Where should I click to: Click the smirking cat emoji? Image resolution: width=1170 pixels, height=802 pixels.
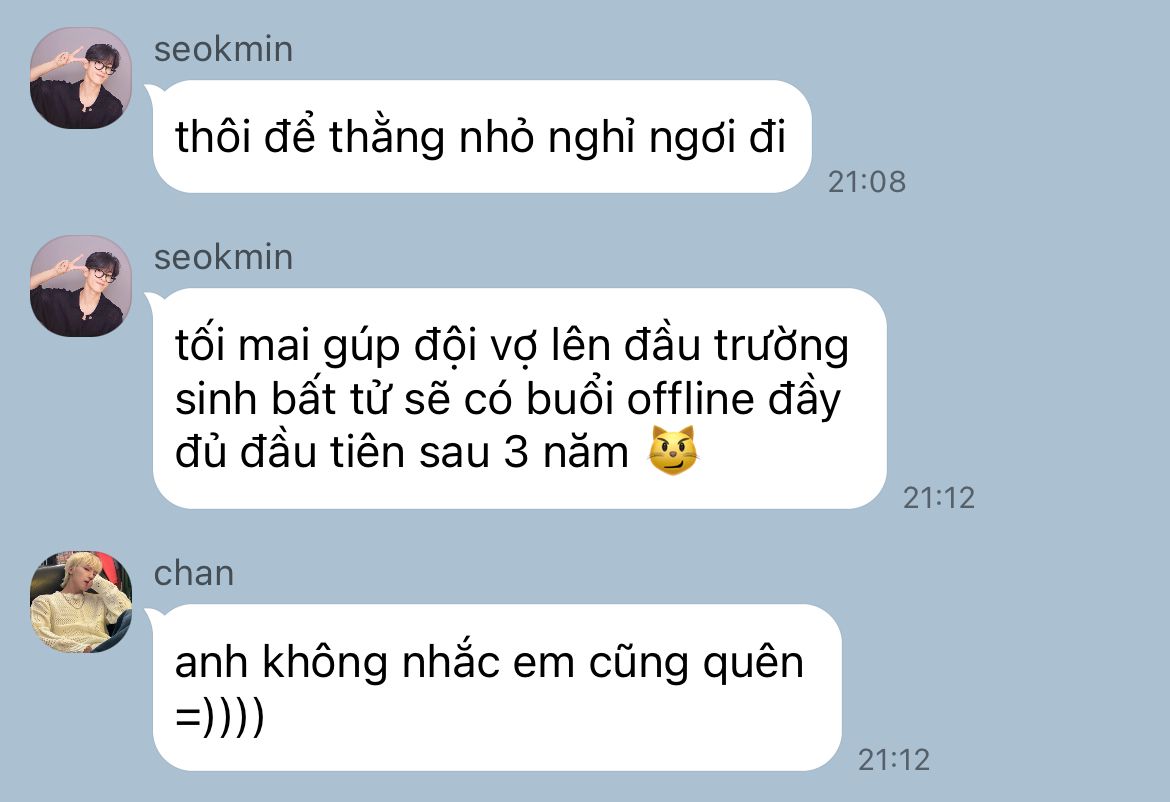click(x=673, y=451)
